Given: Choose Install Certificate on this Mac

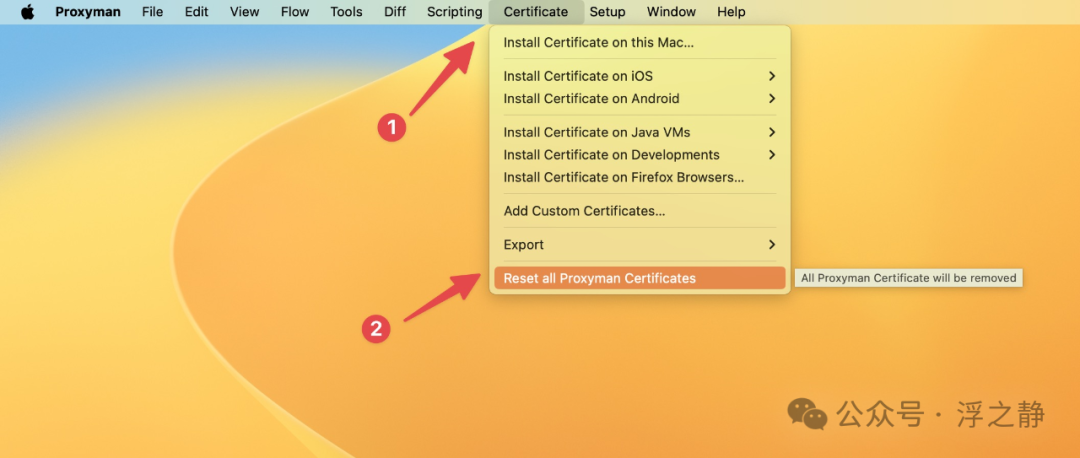Looking at the screenshot, I should (640, 43).
